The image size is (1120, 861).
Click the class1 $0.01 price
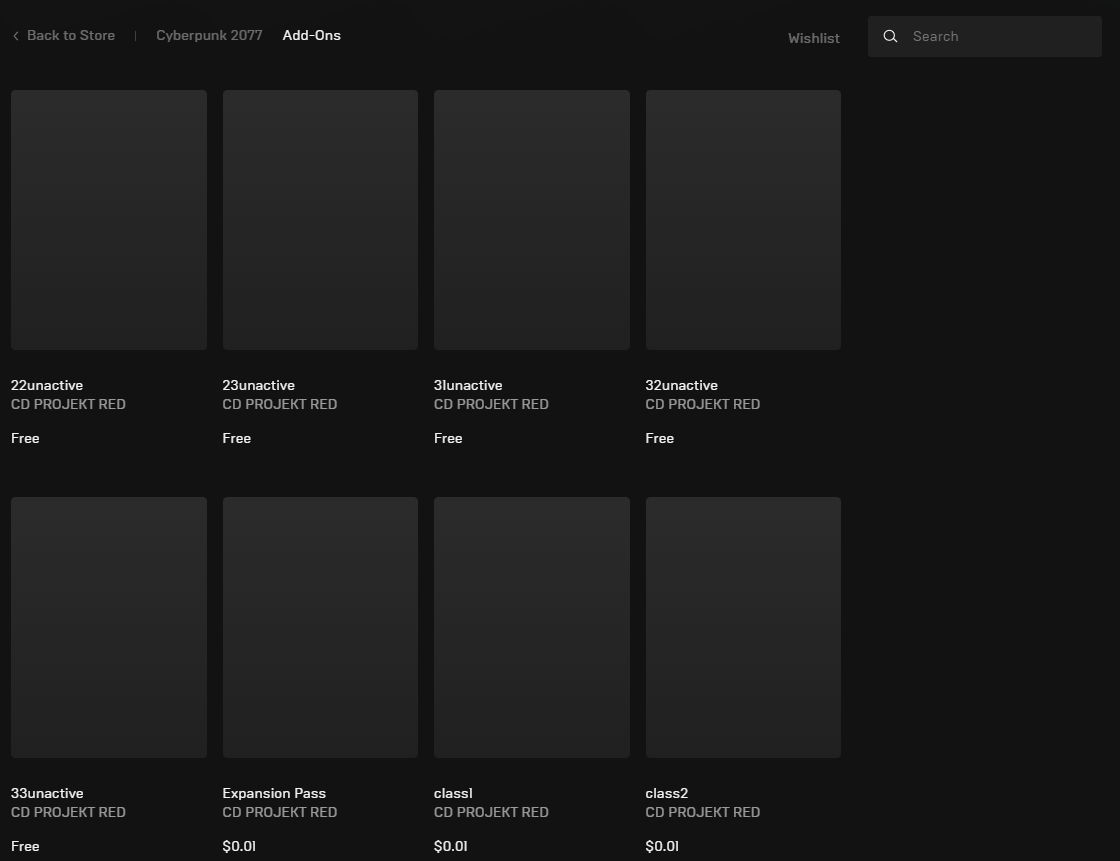tap(450, 846)
